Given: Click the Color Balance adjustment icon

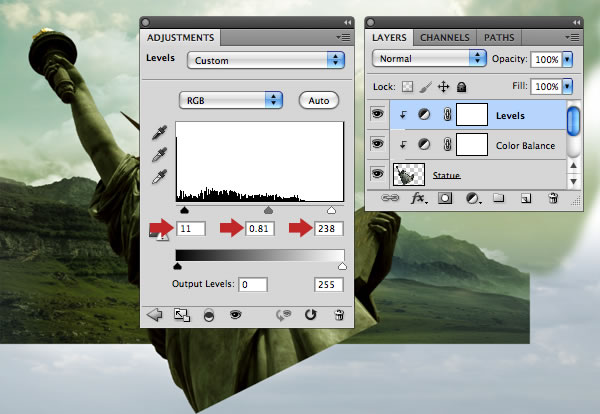Looking at the screenshot, I should 424,144.
